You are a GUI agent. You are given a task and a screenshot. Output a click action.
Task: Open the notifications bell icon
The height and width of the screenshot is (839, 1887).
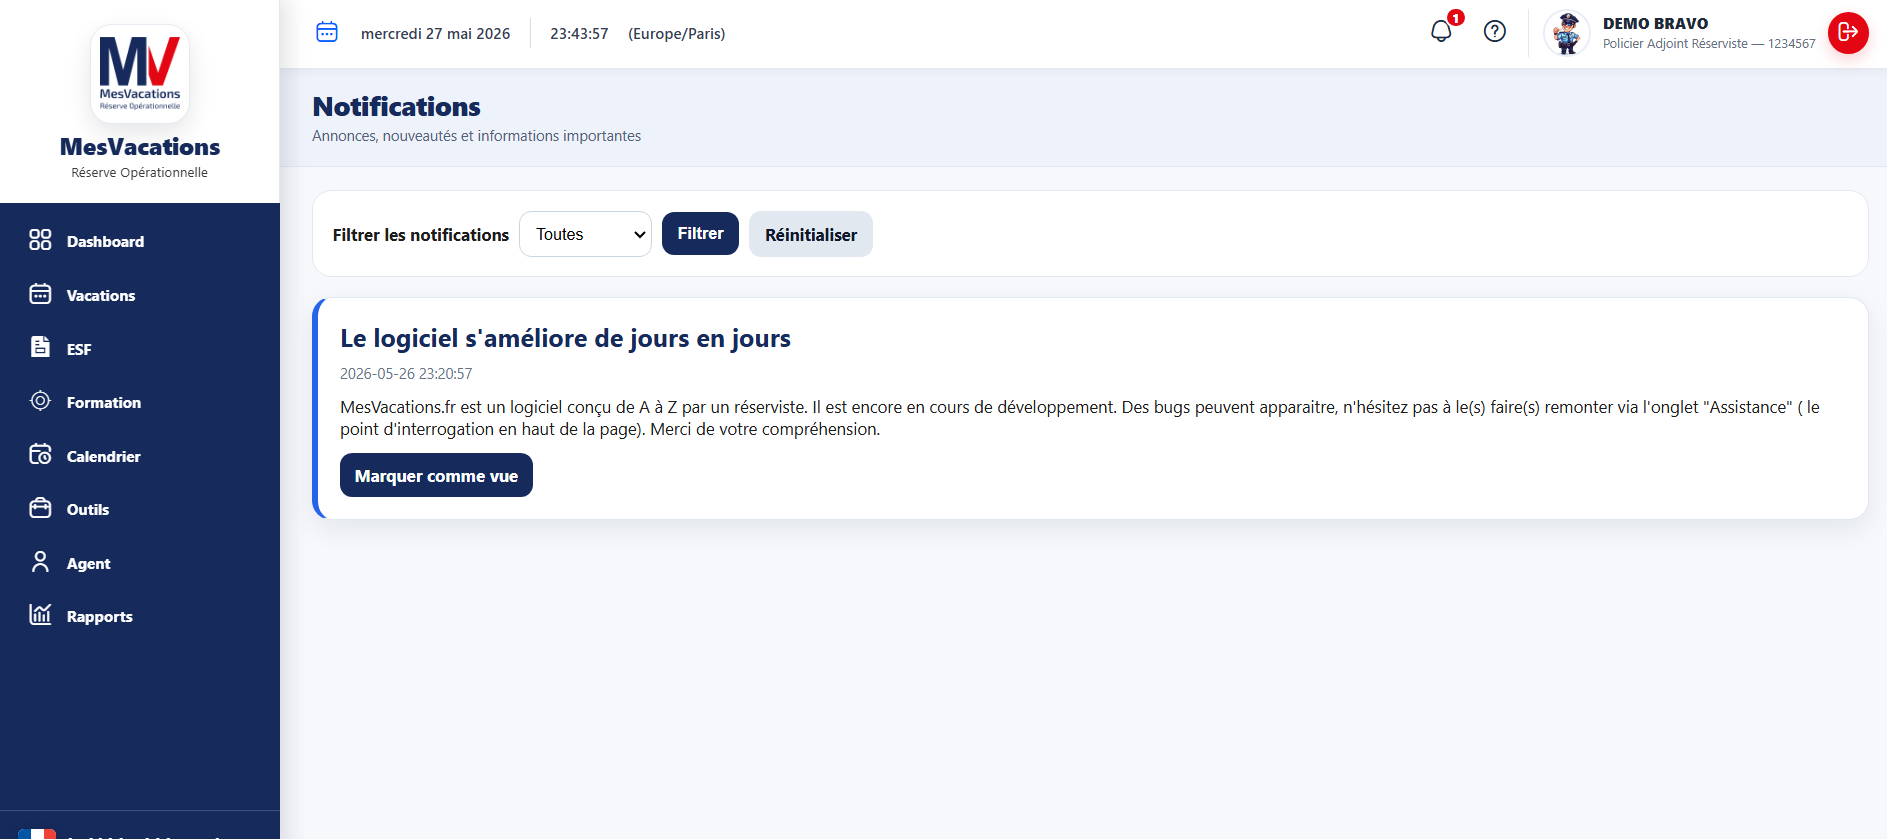pos(1441,32)
